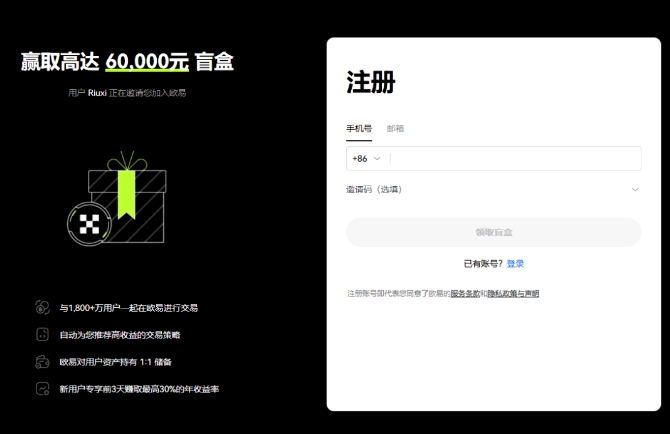Click the wallet icon beside 1:1 储备
670x434 pixels.
pyautogui.click(x=42, y=362)
